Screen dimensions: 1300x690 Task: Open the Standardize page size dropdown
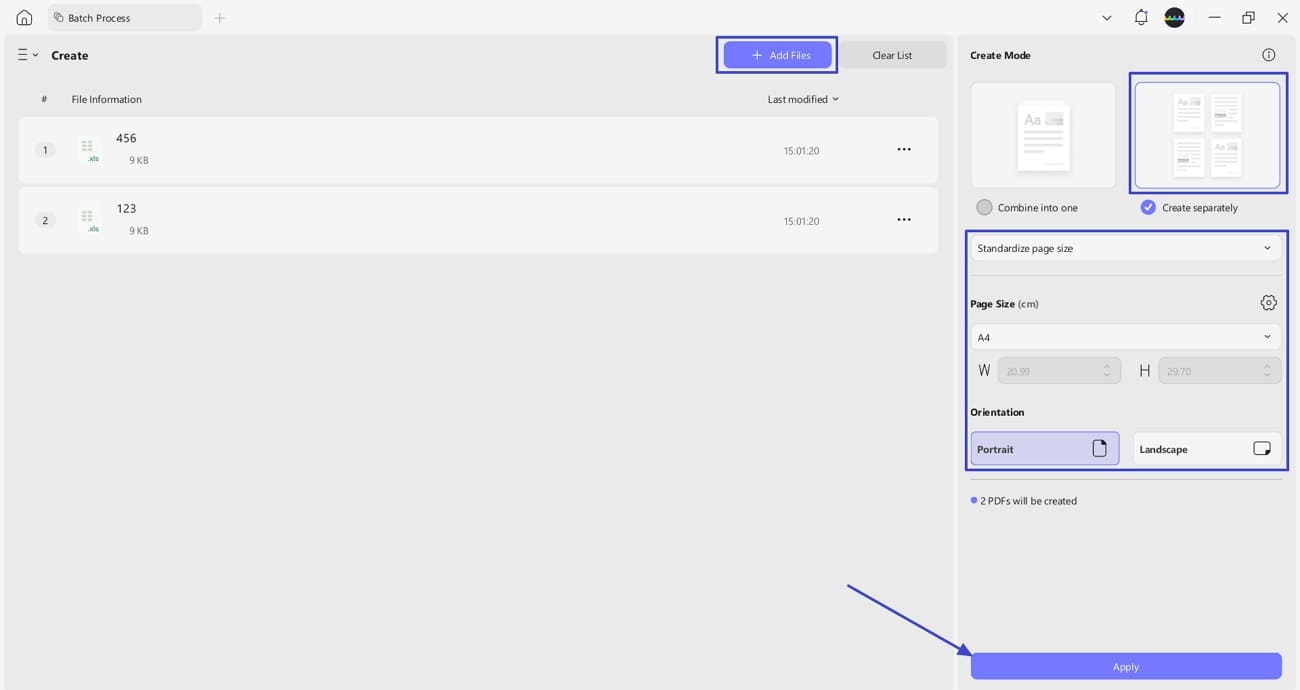[1125, 247]
